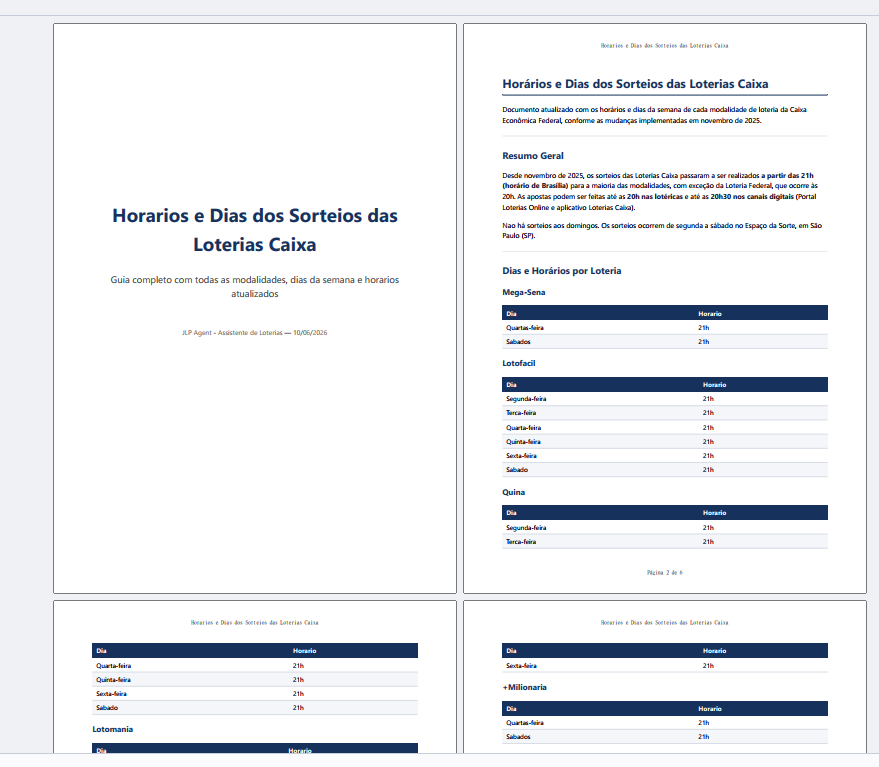Image resolution: width=879 pixels, height=767 pixels.
Task: Click the "21h" value in Lotofacil's Segunda-feira row
Action: tap(708, 399)
